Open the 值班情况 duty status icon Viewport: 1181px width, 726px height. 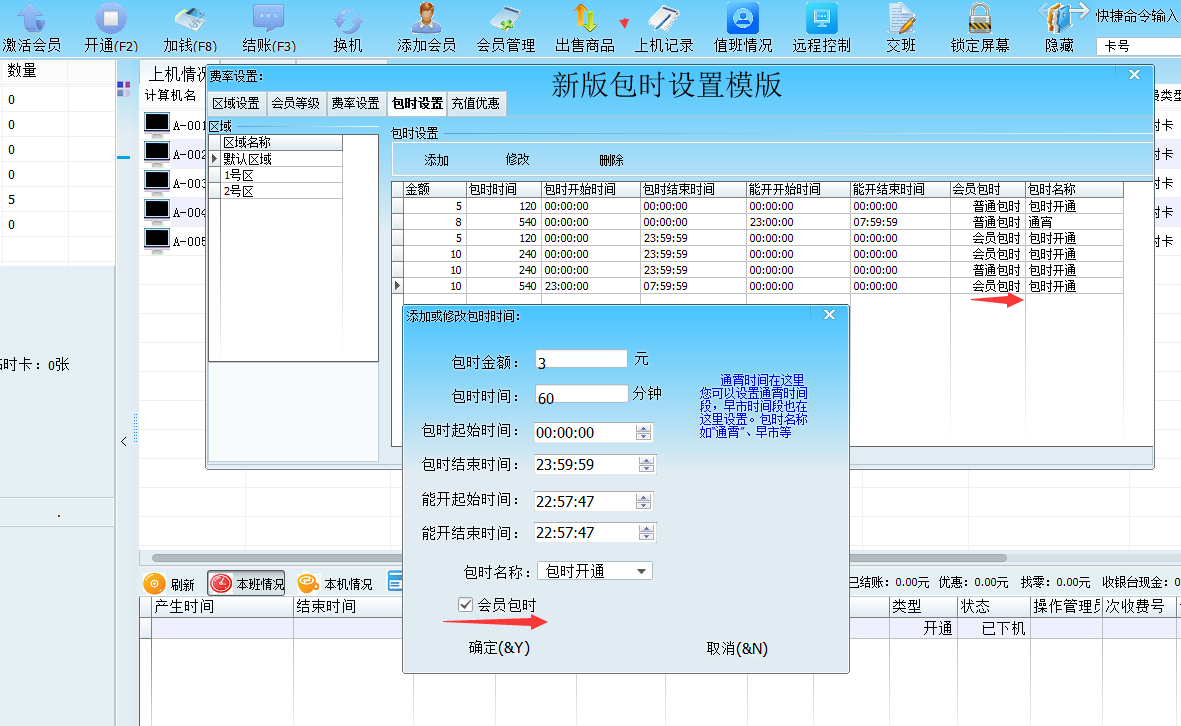(742, 20)
